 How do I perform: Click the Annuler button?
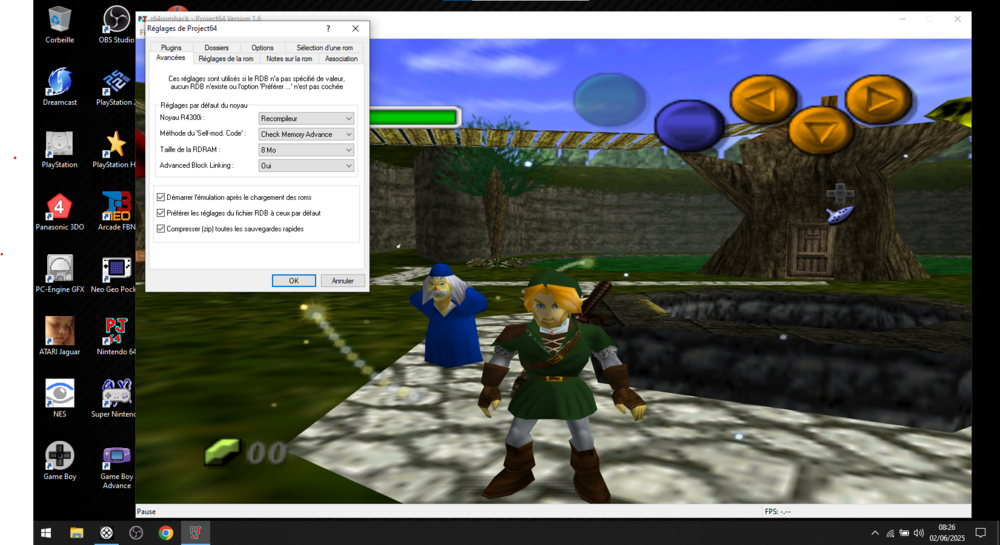click(x=342, y=281)
